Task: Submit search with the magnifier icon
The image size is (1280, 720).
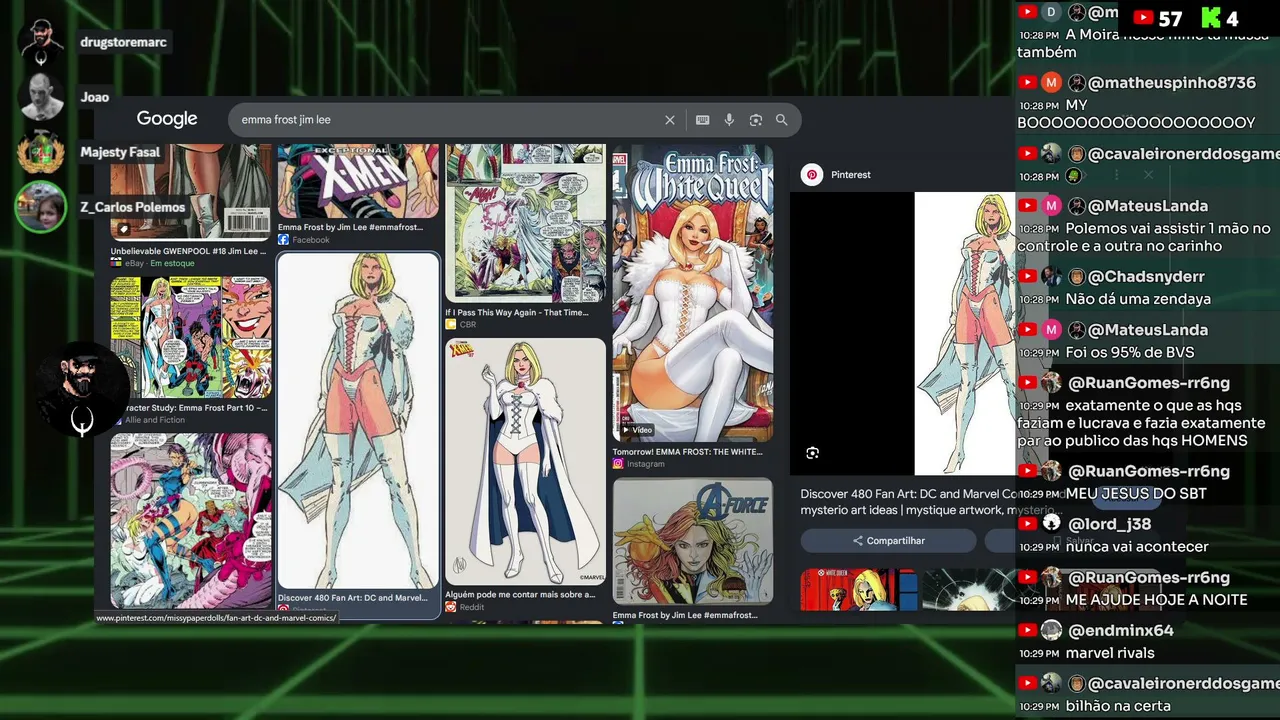Action: [782, 120]
